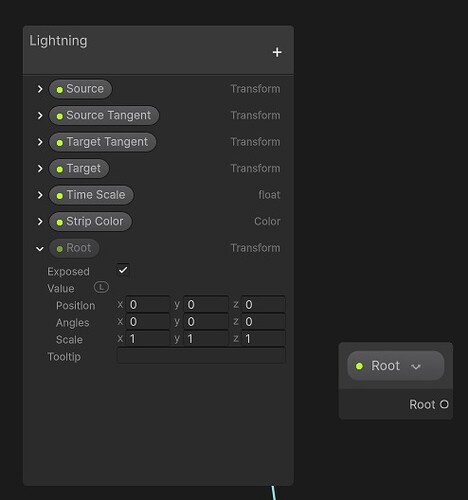Click green dot on Time Scale pill

point(60,196)
